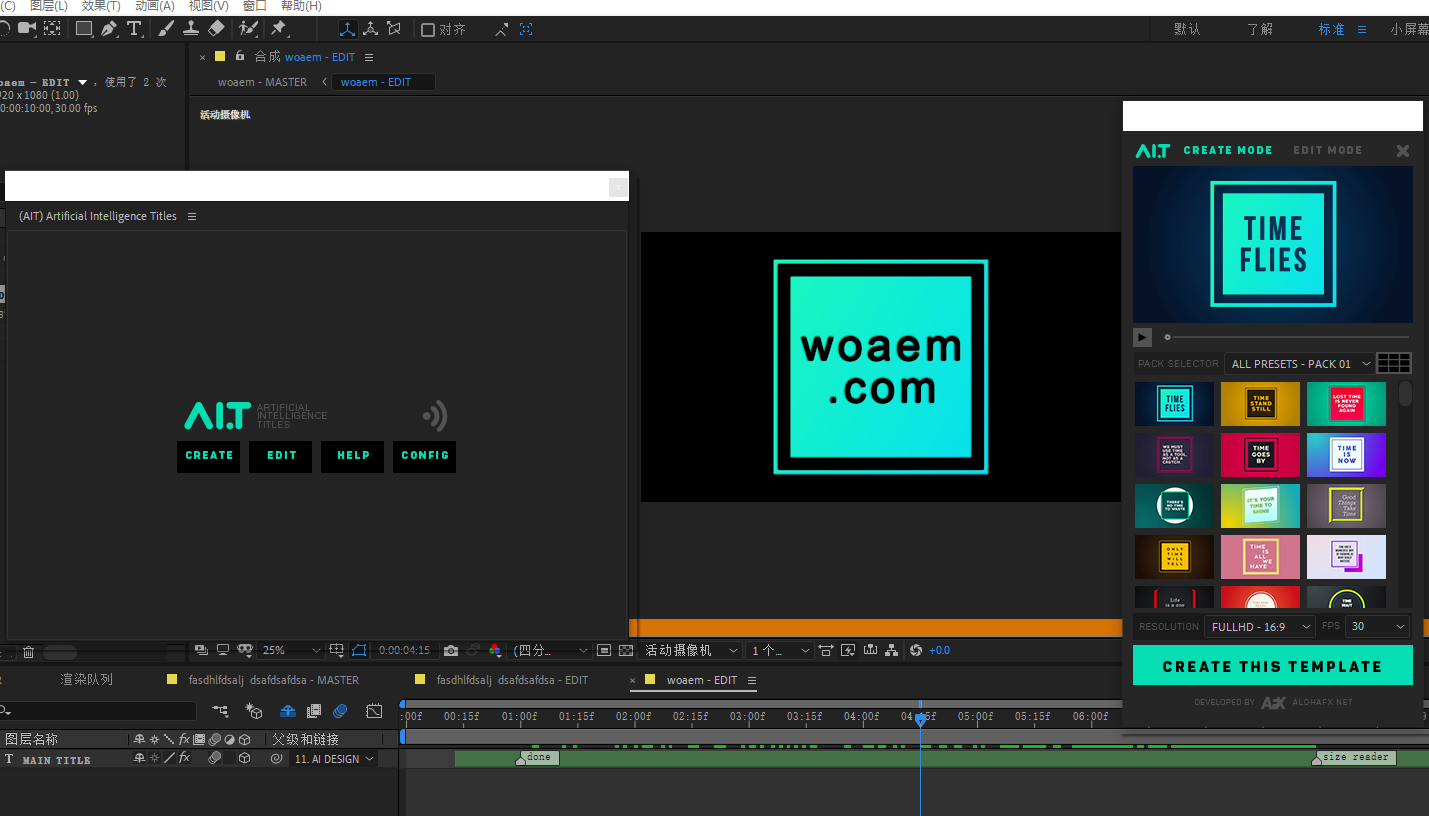This screenshot has height=816, width=1429.
Task: Select the Rectangle shape tool
Action: click(84, 29)
